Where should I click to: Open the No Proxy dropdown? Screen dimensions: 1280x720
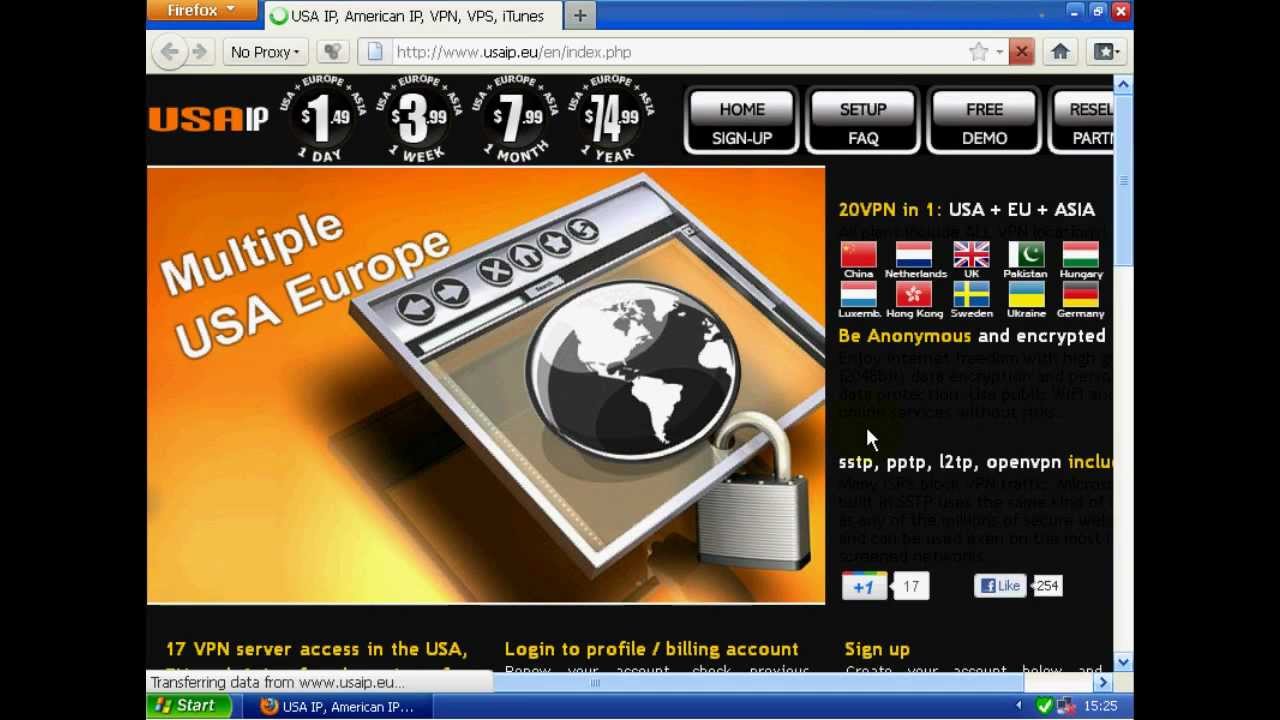[x=265, y=52]
